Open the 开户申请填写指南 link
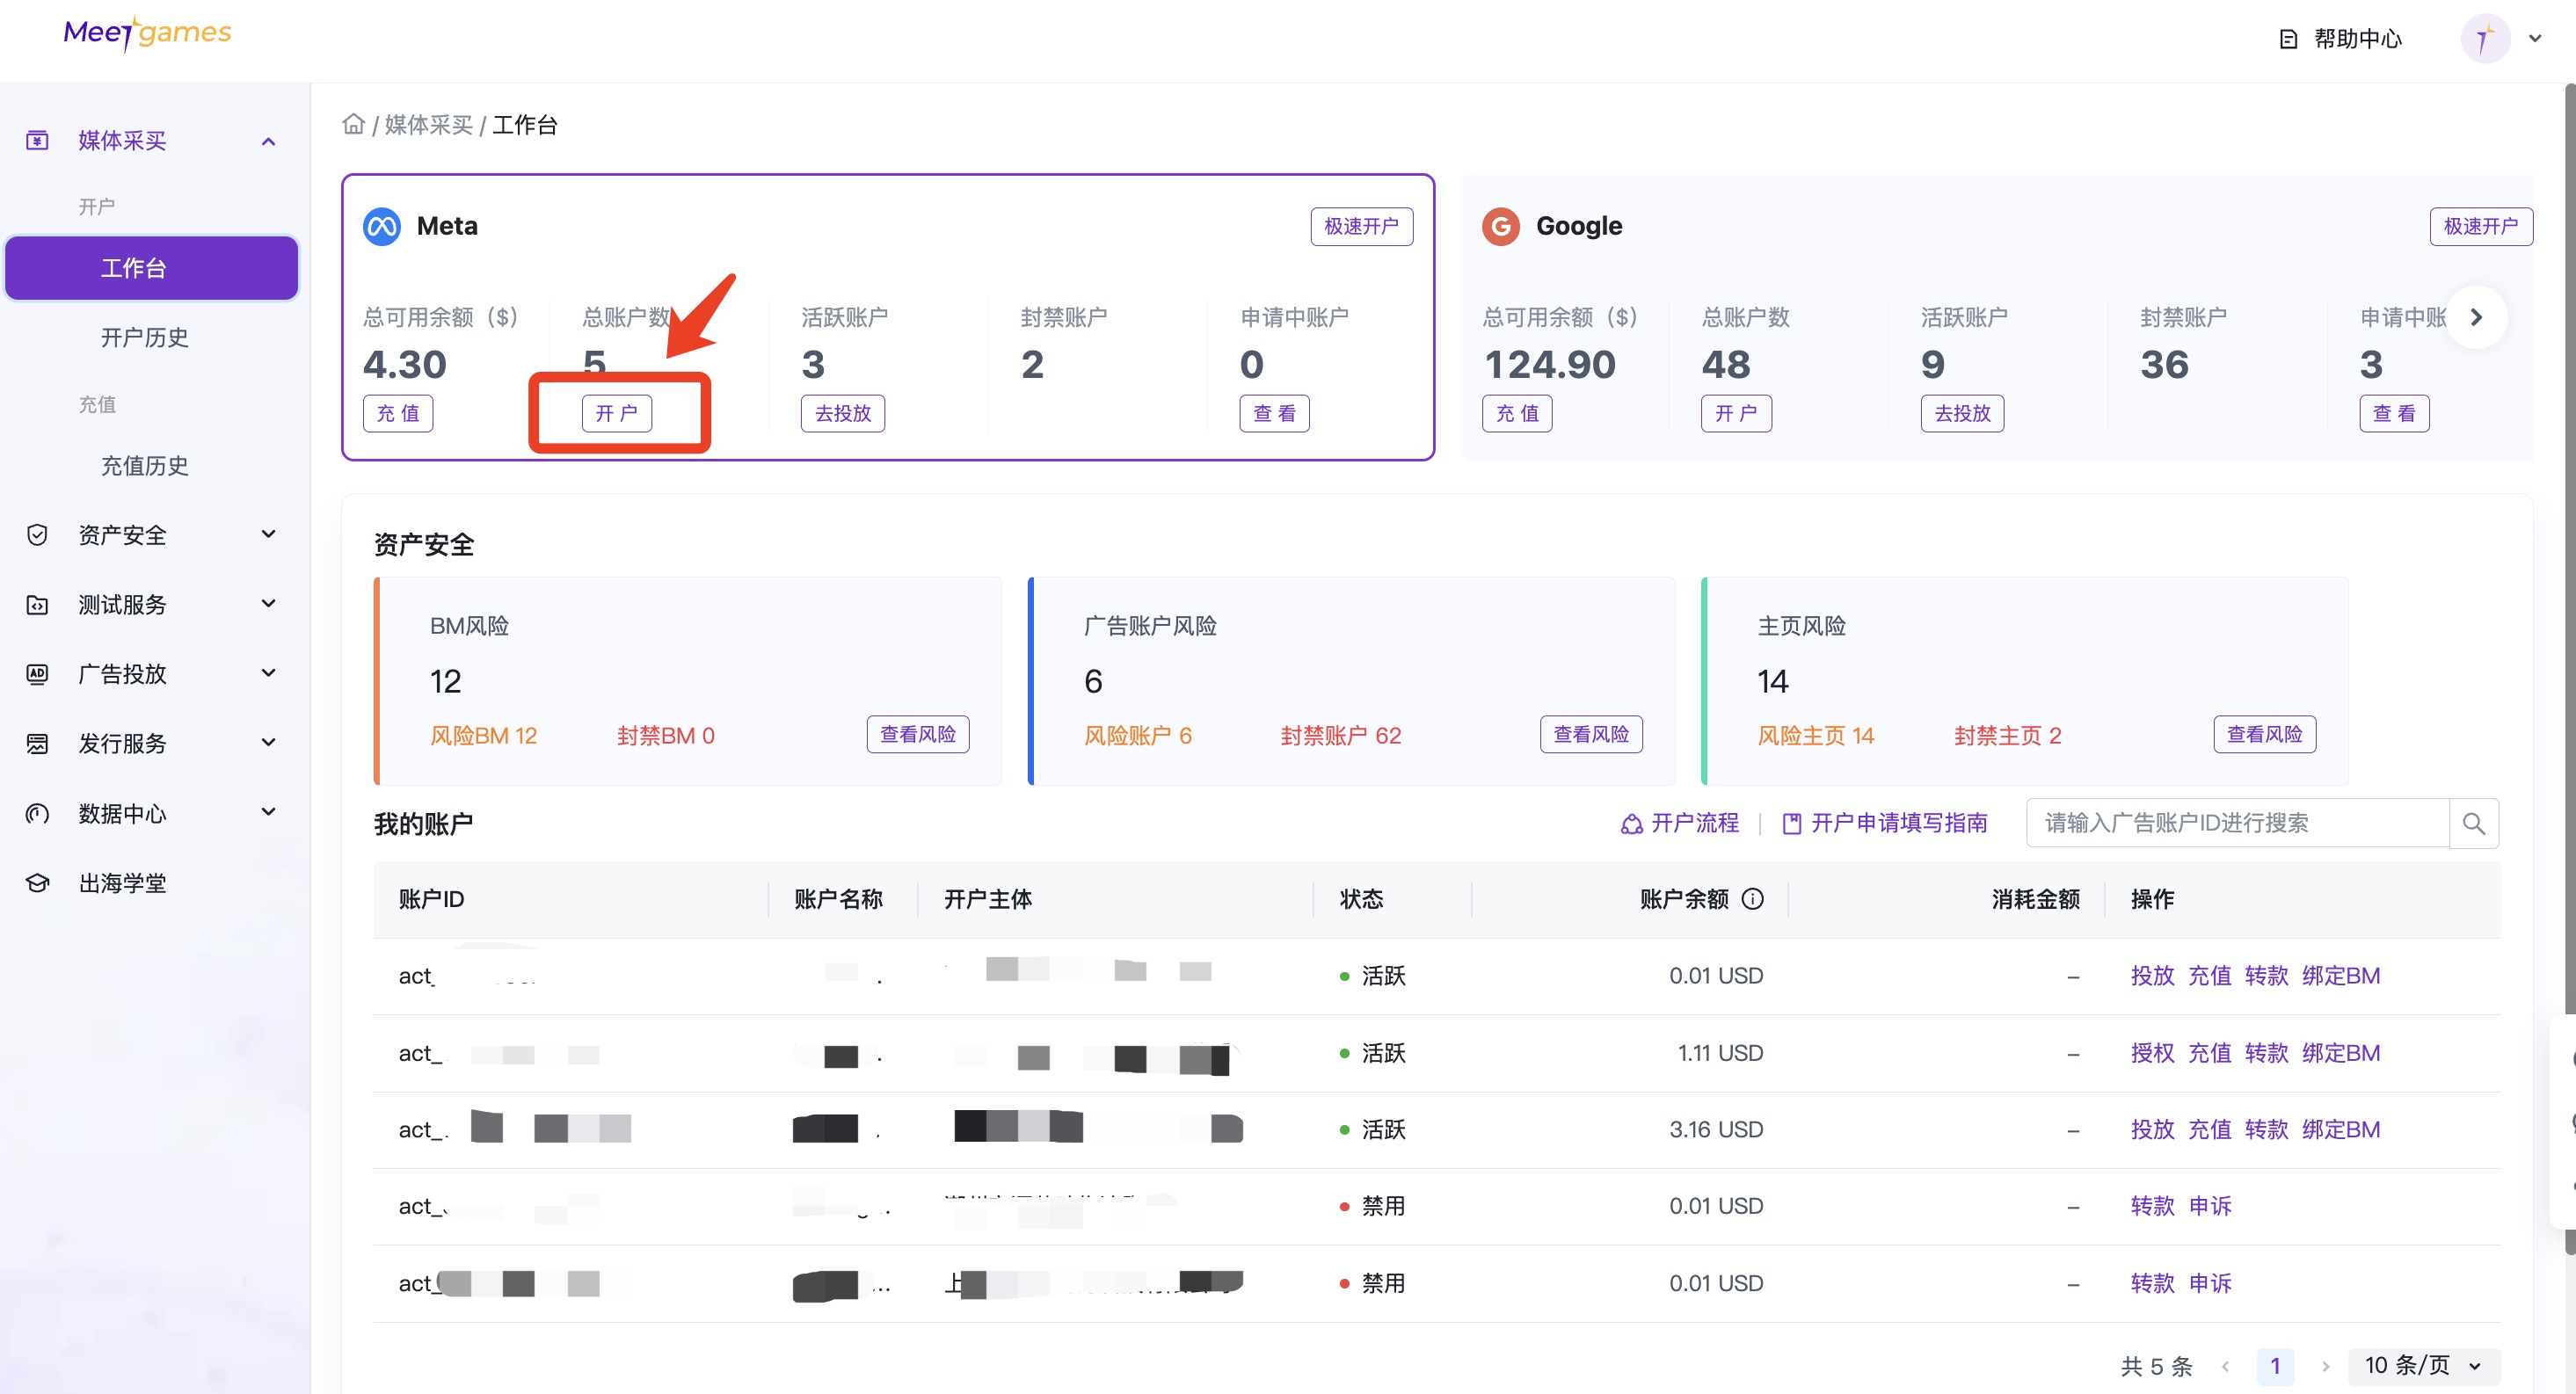This screenshot has height=1394, width=2576. [1885, 823]
